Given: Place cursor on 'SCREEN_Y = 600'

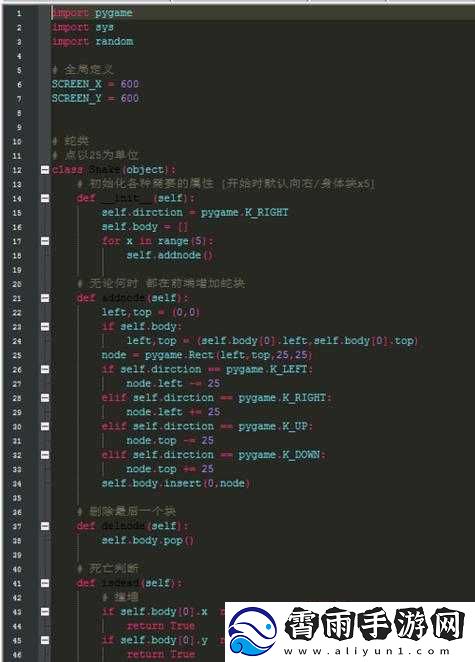Looking at the screenshot, I should 95,98.
